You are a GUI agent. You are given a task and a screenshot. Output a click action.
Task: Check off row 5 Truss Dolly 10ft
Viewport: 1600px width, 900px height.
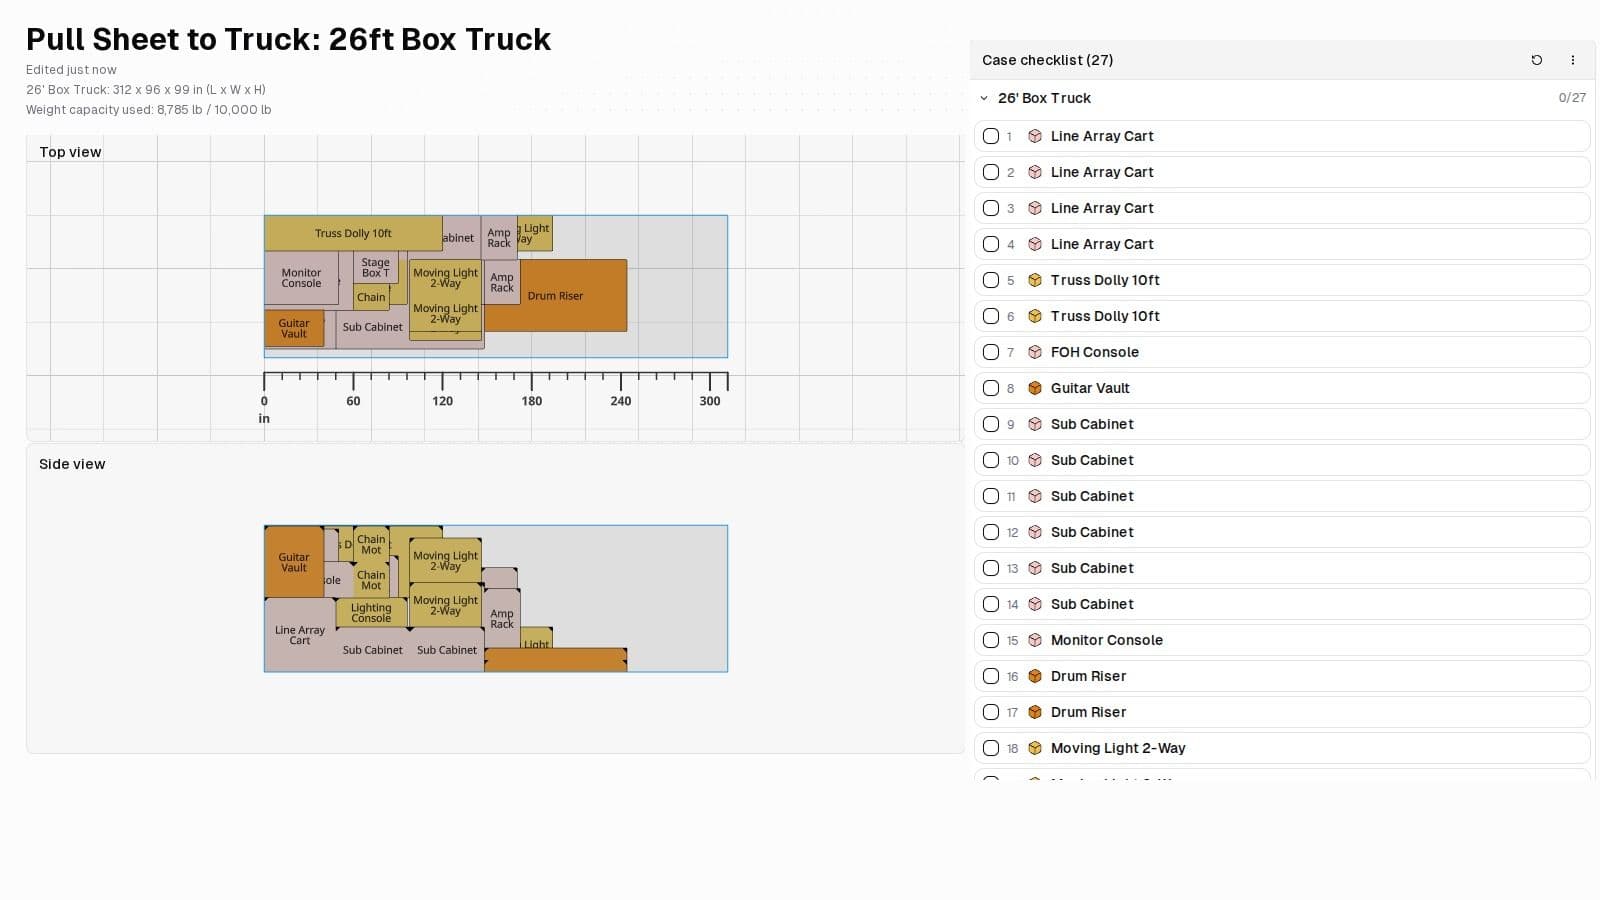click(x=991, y=280)
